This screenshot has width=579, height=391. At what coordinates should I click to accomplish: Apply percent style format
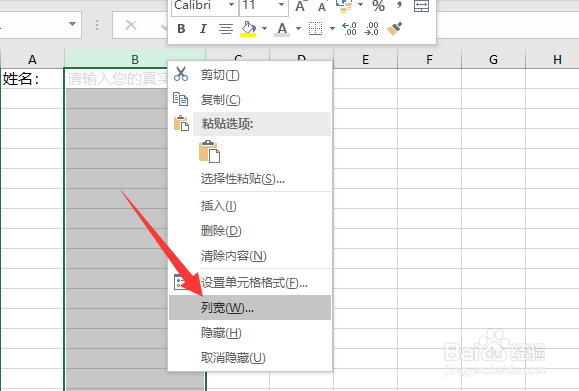click(378, 6)
